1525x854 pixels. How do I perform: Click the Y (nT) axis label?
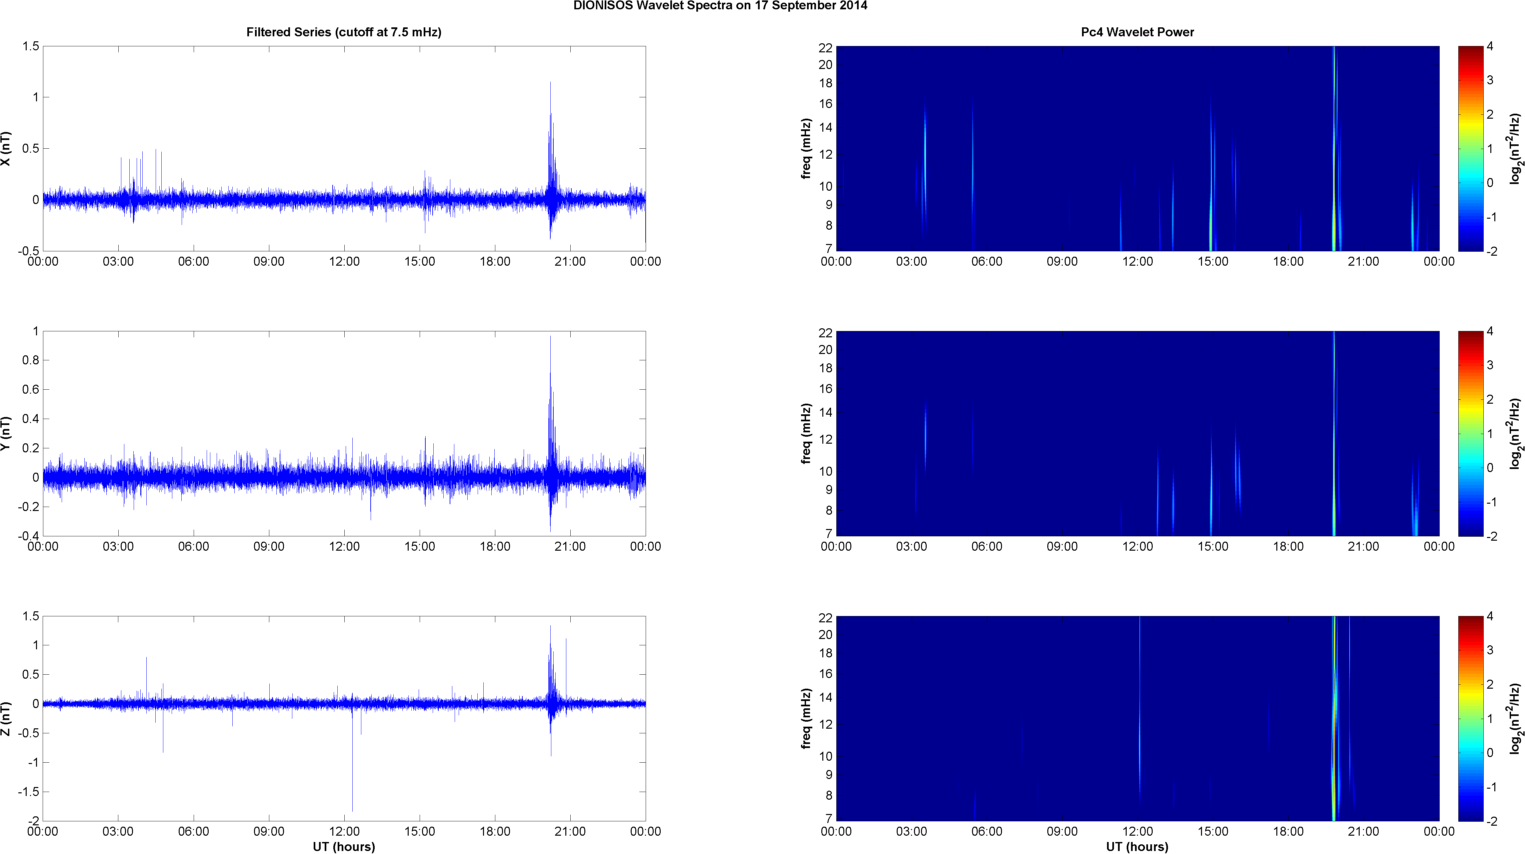coord(6,434)
